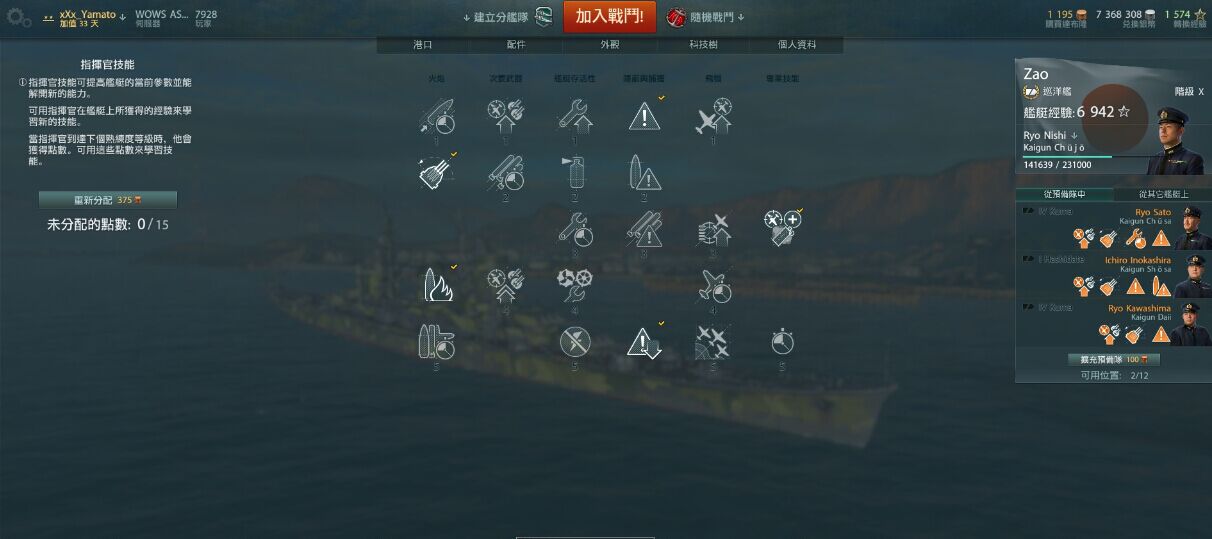Choose the crossed-out circle tier 5 skill
Viewport: 1212px width, 539px height.
[574, 342]
